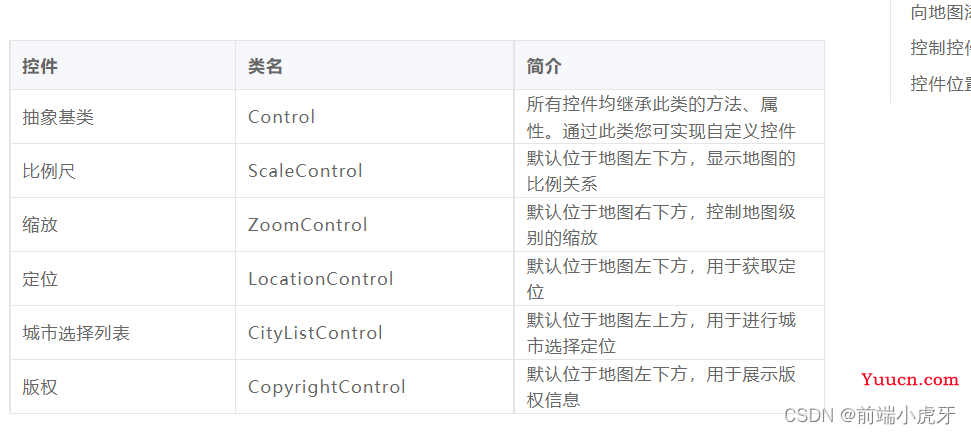The image size is (971, 434).
Task: Select the LocationControl class name
Action: pyautogui.click(x=321, y=279)
